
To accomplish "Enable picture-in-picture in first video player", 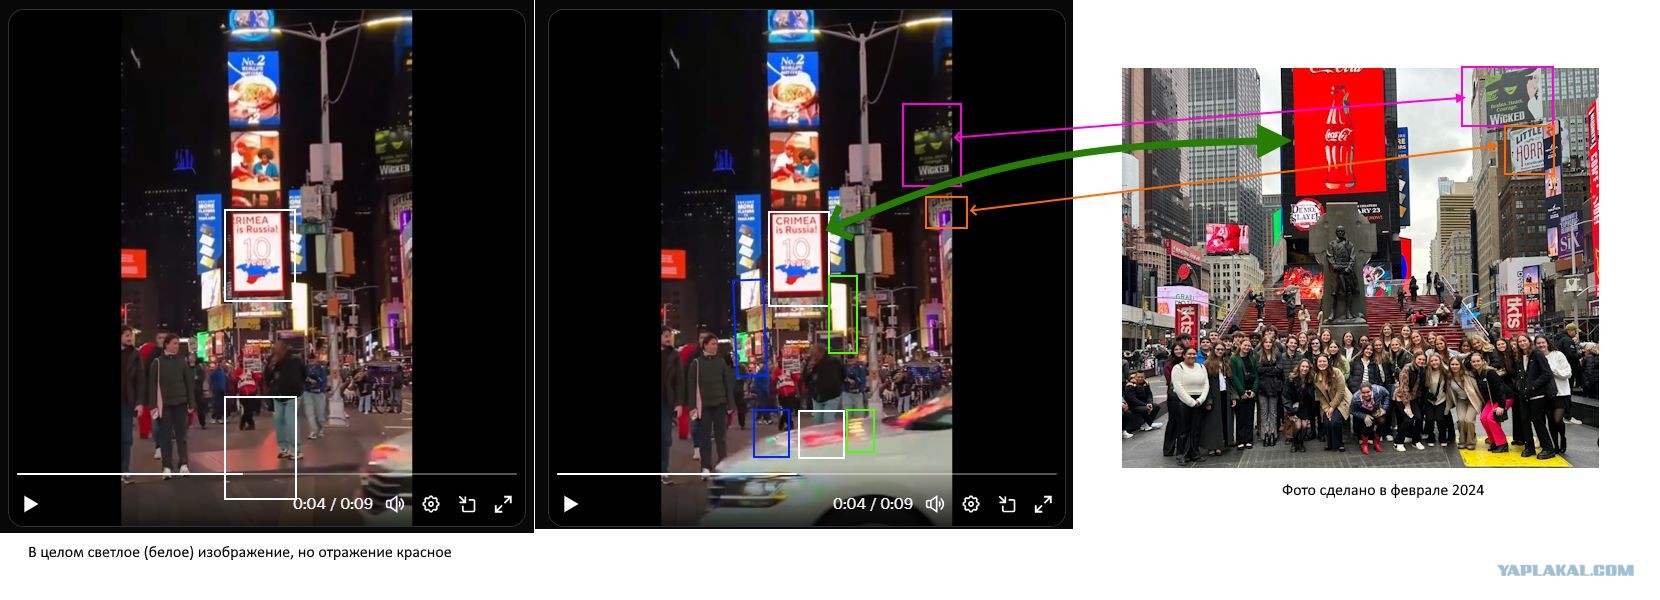I will pyautogui.click(x=467, y=504).
